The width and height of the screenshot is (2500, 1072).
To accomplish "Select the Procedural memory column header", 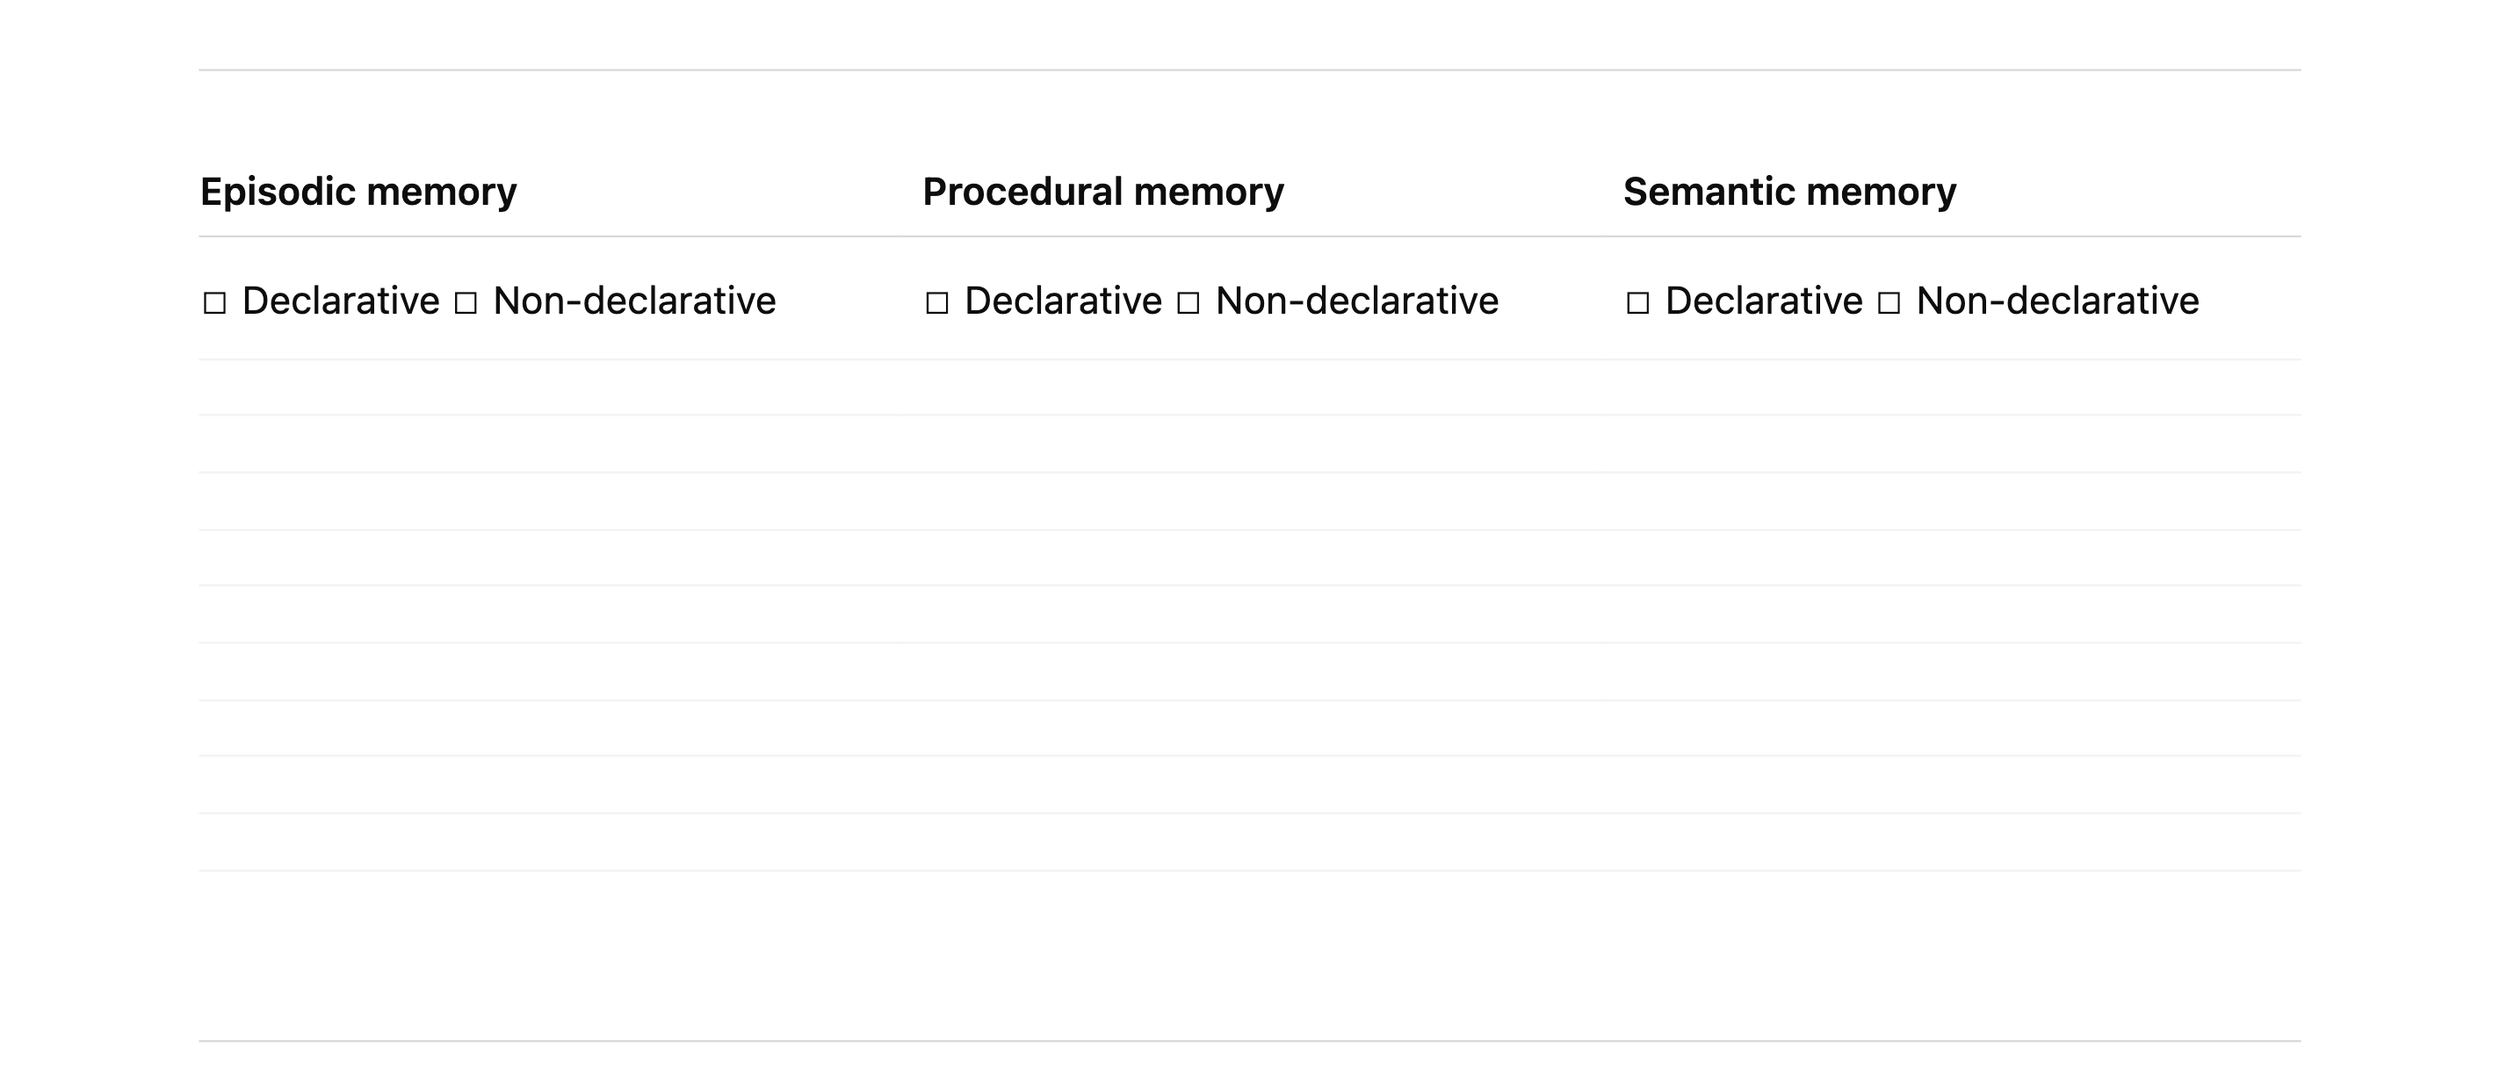I will 1103,192.
